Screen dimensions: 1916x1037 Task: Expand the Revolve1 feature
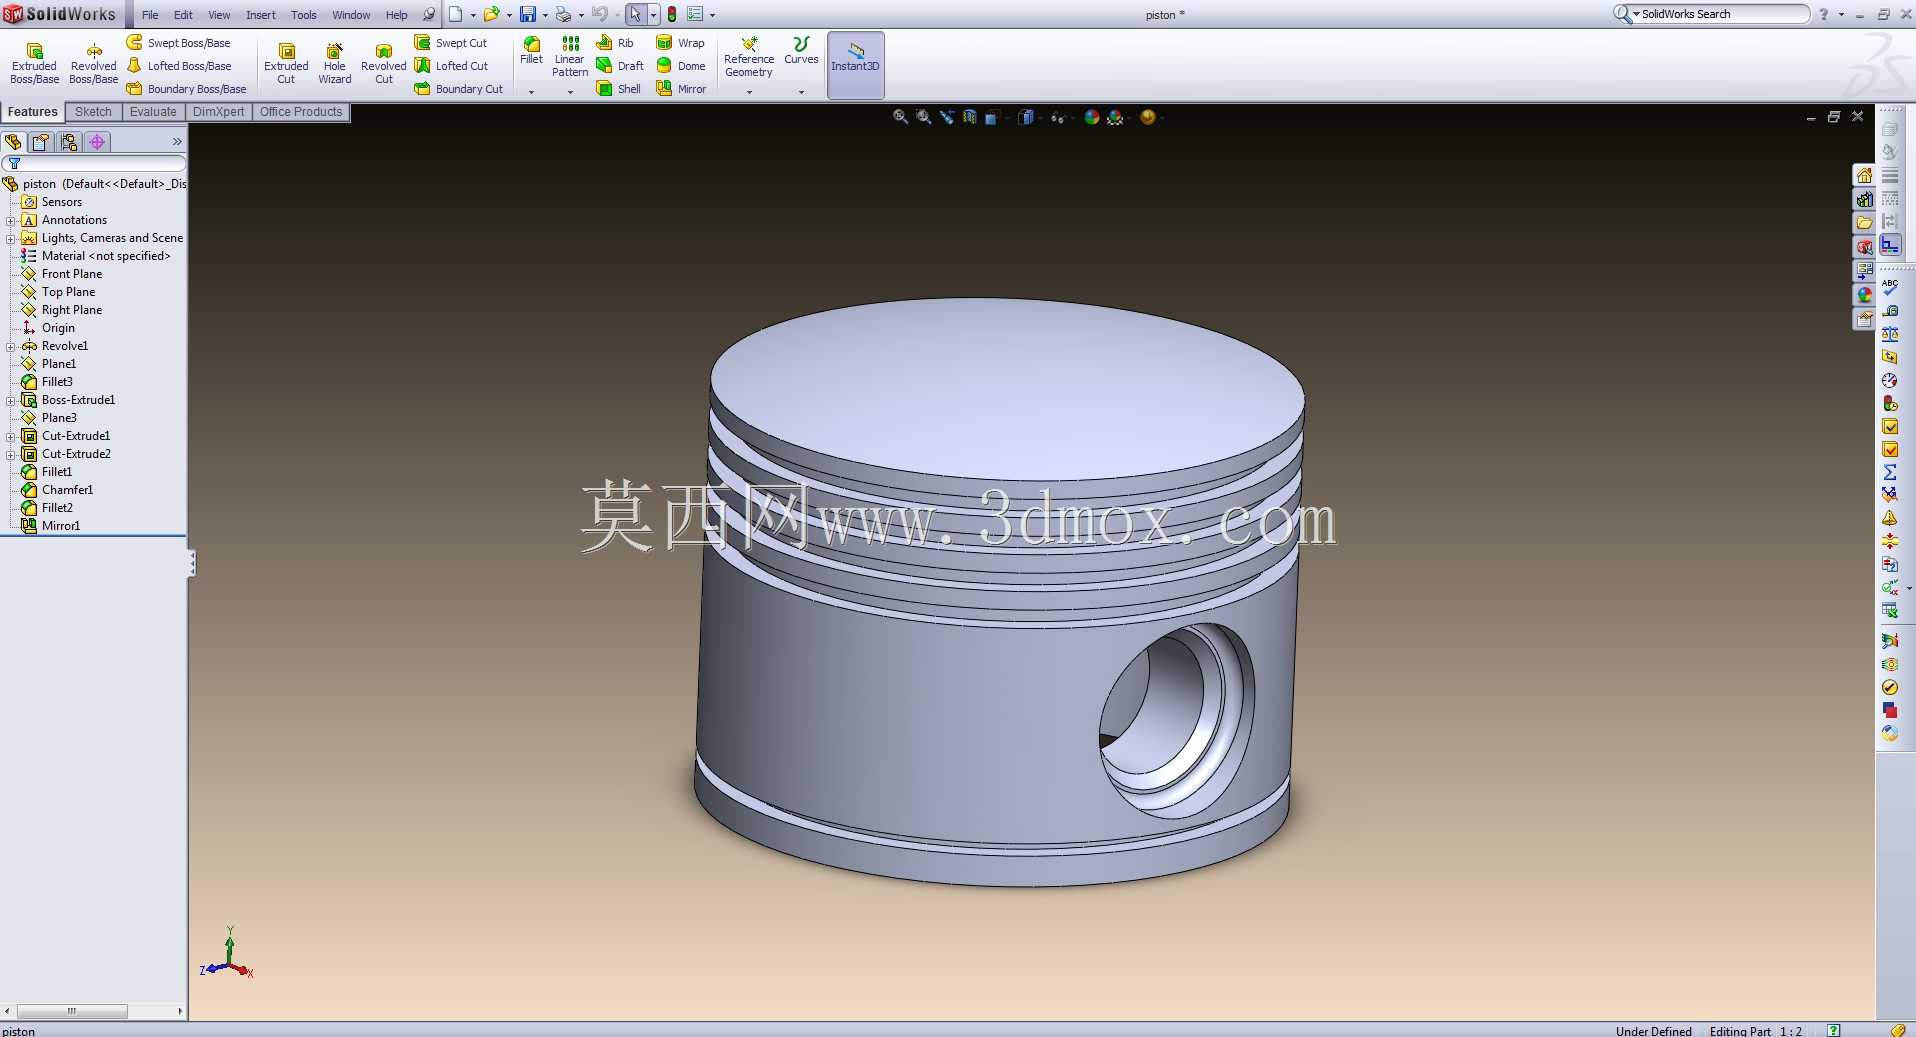pos(10,346)
